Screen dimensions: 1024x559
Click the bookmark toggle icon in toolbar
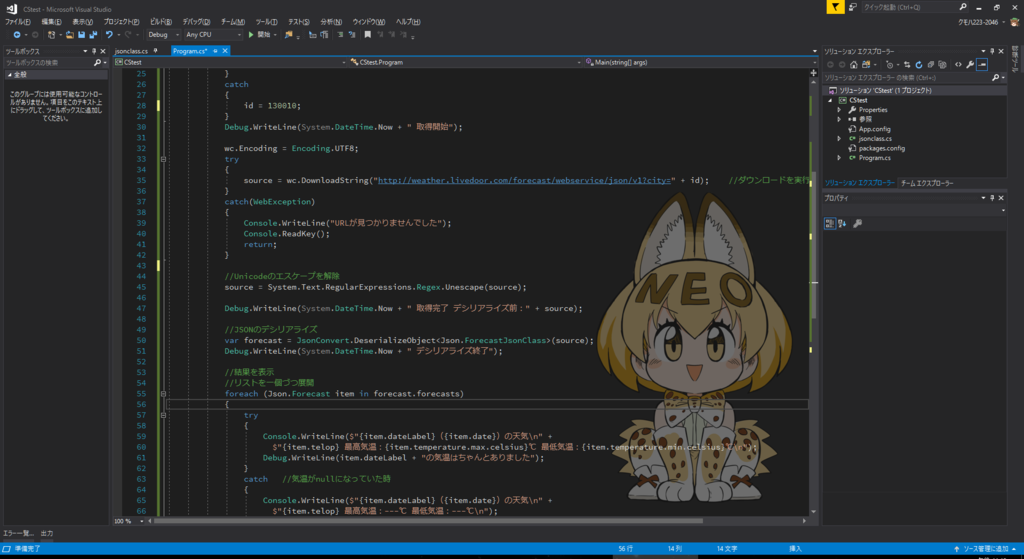(368, 35)
